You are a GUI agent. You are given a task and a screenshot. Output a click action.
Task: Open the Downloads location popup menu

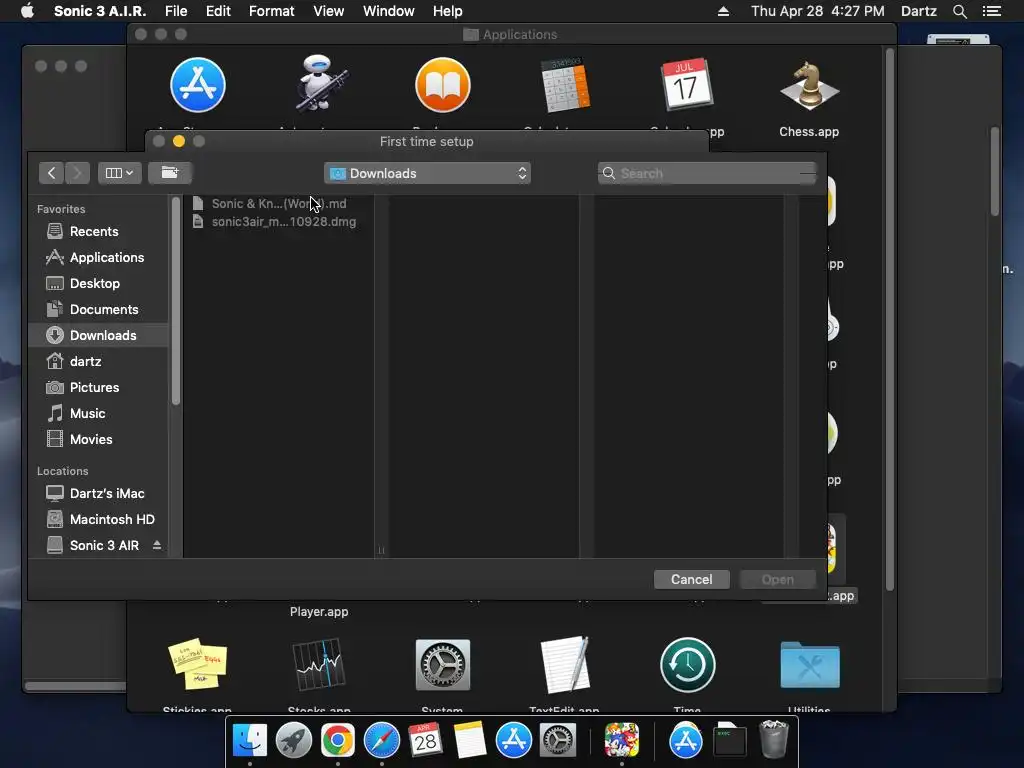pos(427,173)
